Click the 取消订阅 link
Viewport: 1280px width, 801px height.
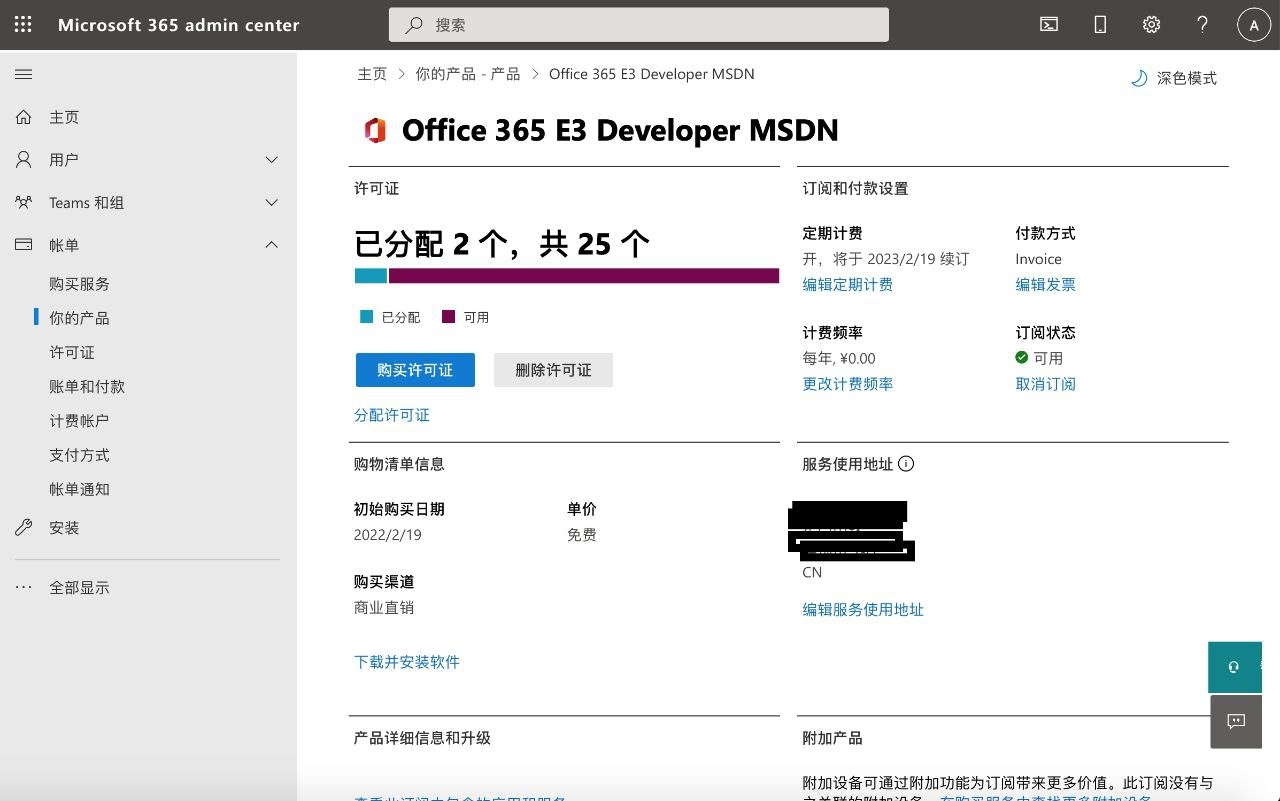pos(1045,384)
